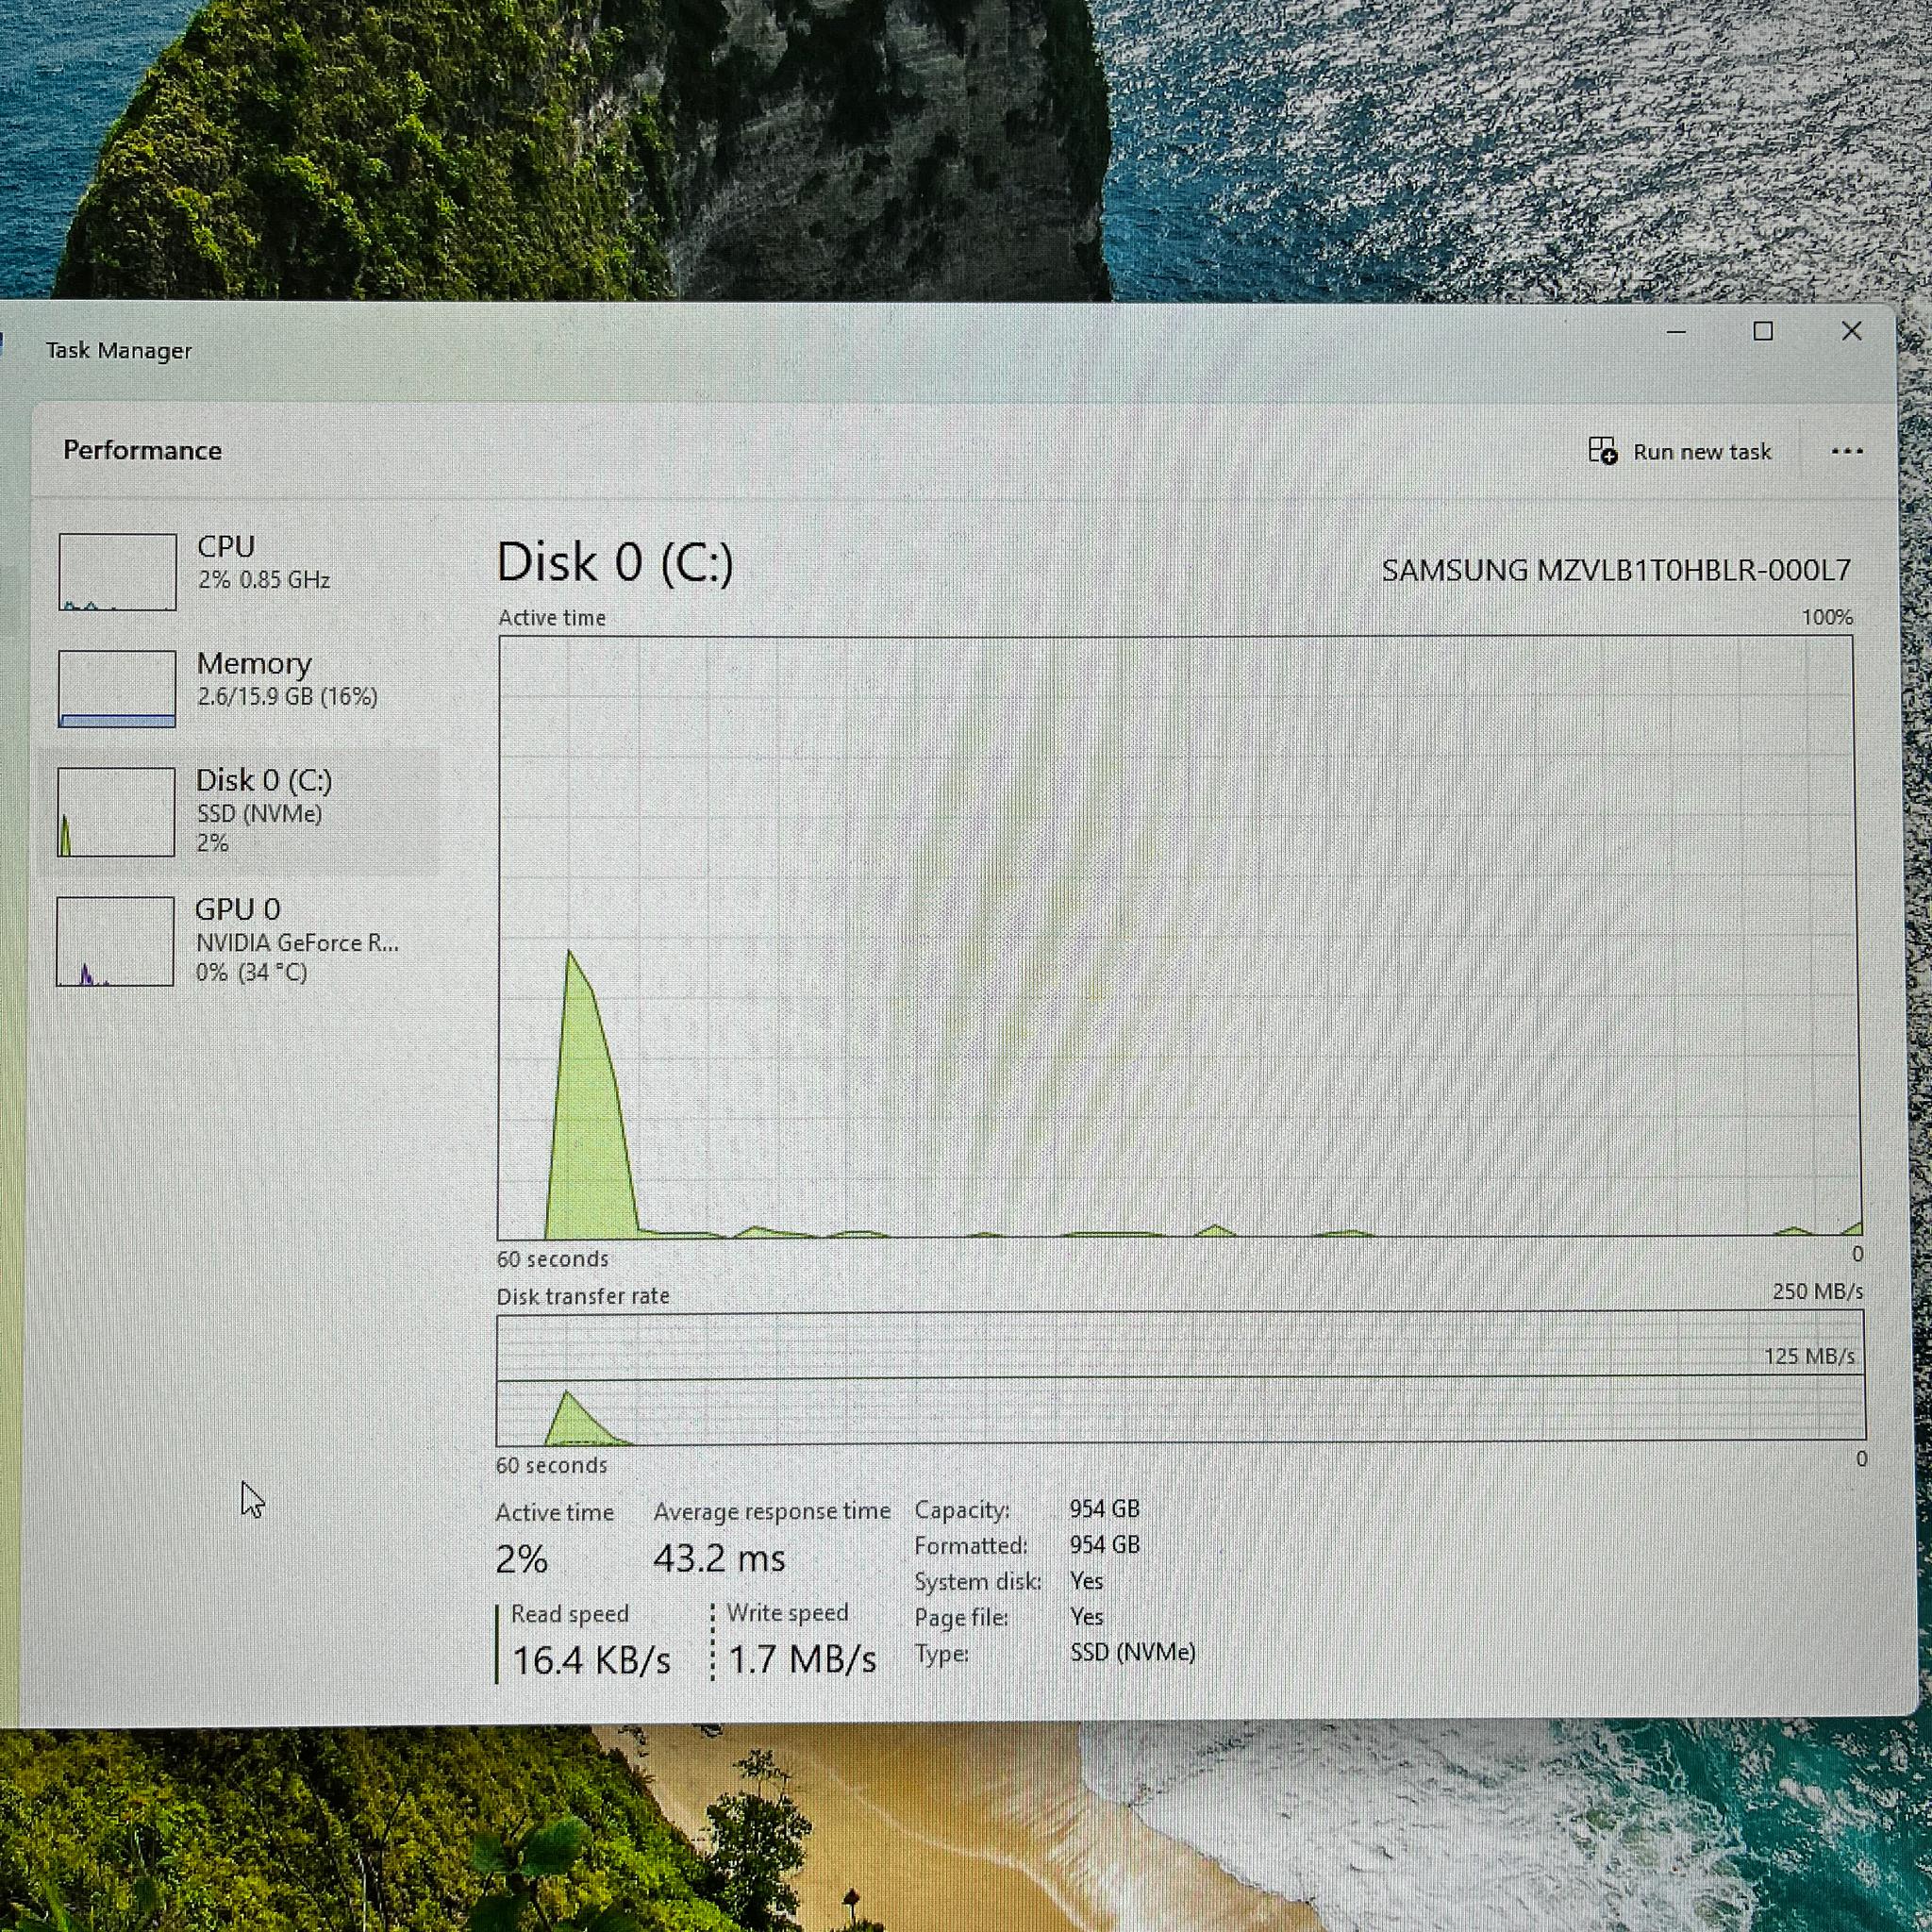Open the CPU performance entry
This screenshot has width=1932, height=1932.
tap(240, 570)
